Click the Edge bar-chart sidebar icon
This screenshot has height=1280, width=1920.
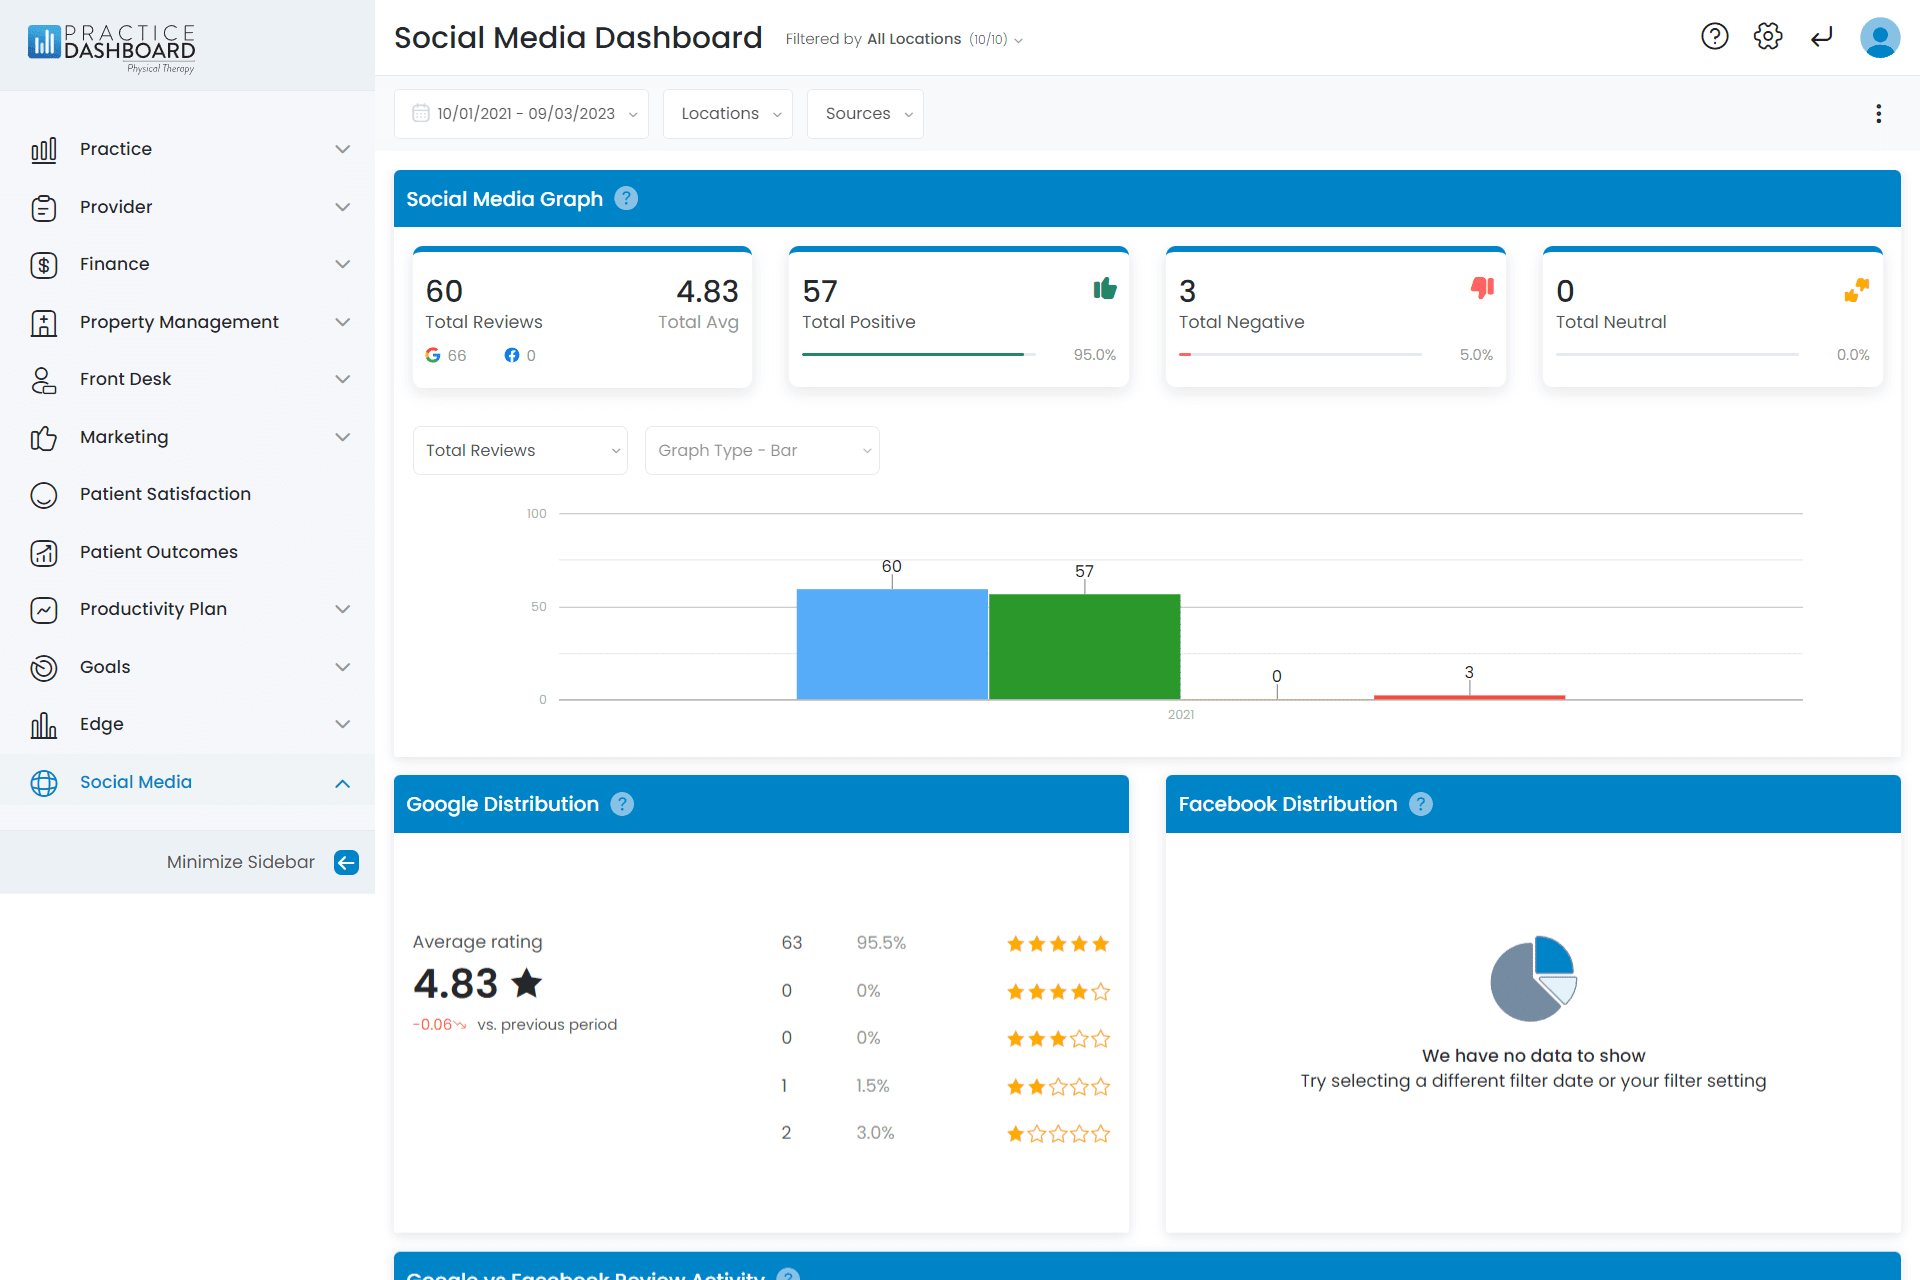[x=44, y=725]
